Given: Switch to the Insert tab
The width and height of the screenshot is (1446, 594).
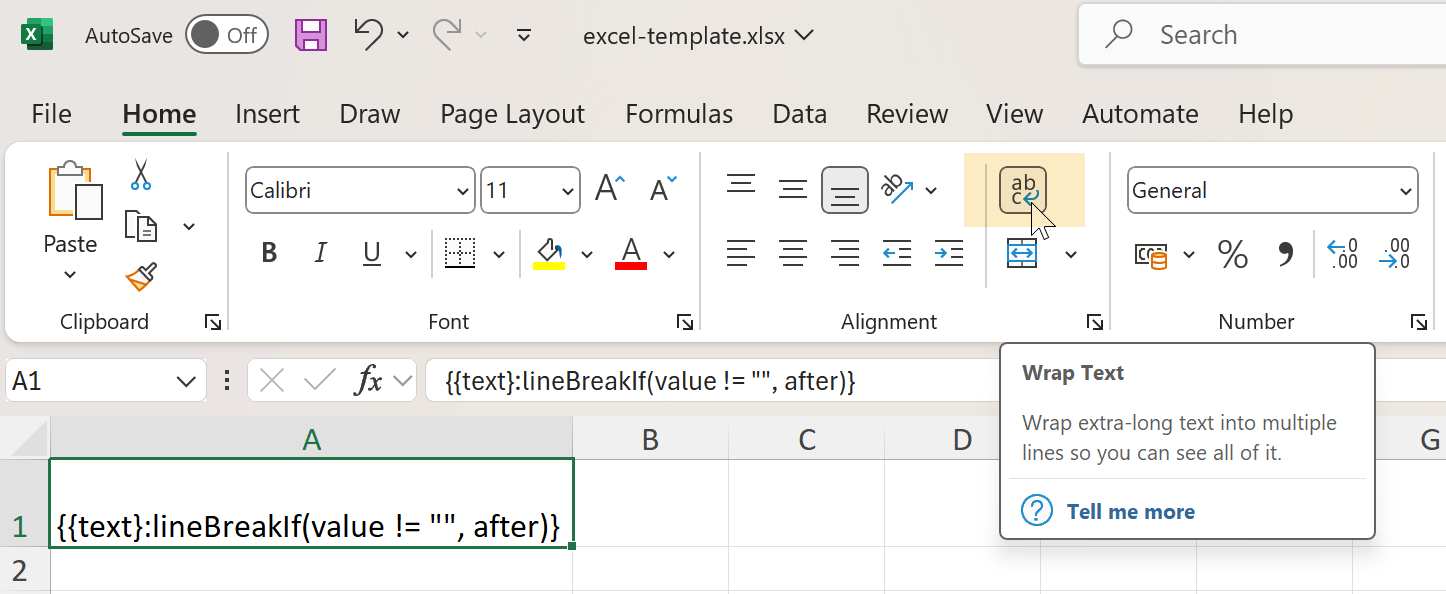Looking at the screenshot, I should coord(267,114).
